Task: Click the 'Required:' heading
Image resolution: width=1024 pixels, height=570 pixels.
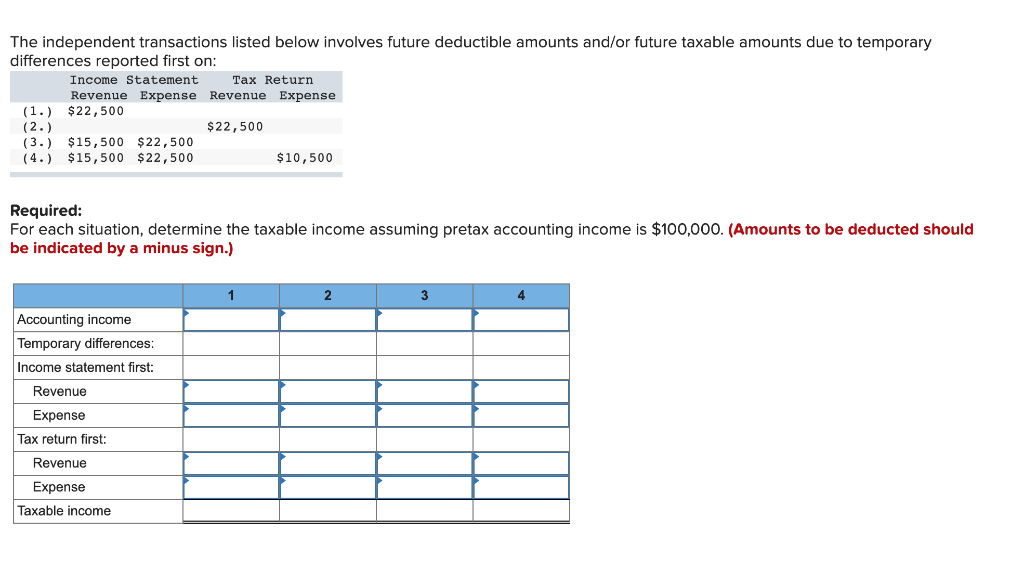Action: click(46, 211)
